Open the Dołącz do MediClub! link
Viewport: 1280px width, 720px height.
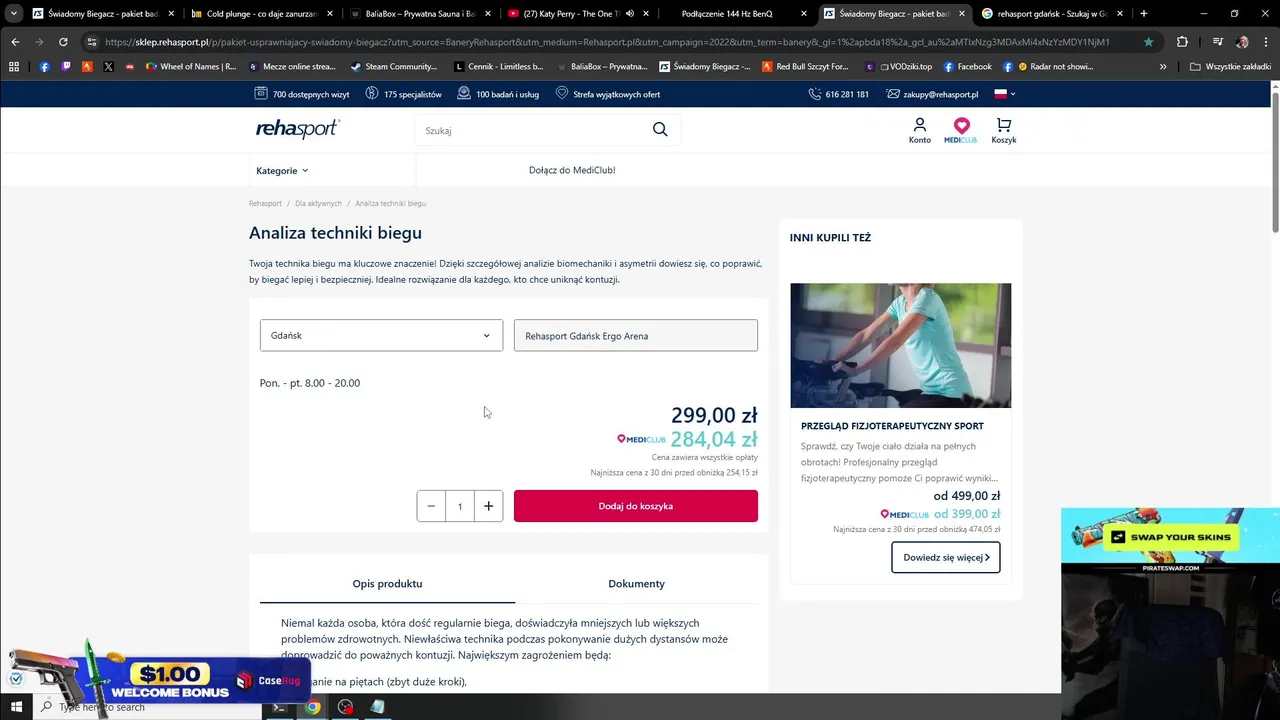pyautogui.click(x=572, y=170)
